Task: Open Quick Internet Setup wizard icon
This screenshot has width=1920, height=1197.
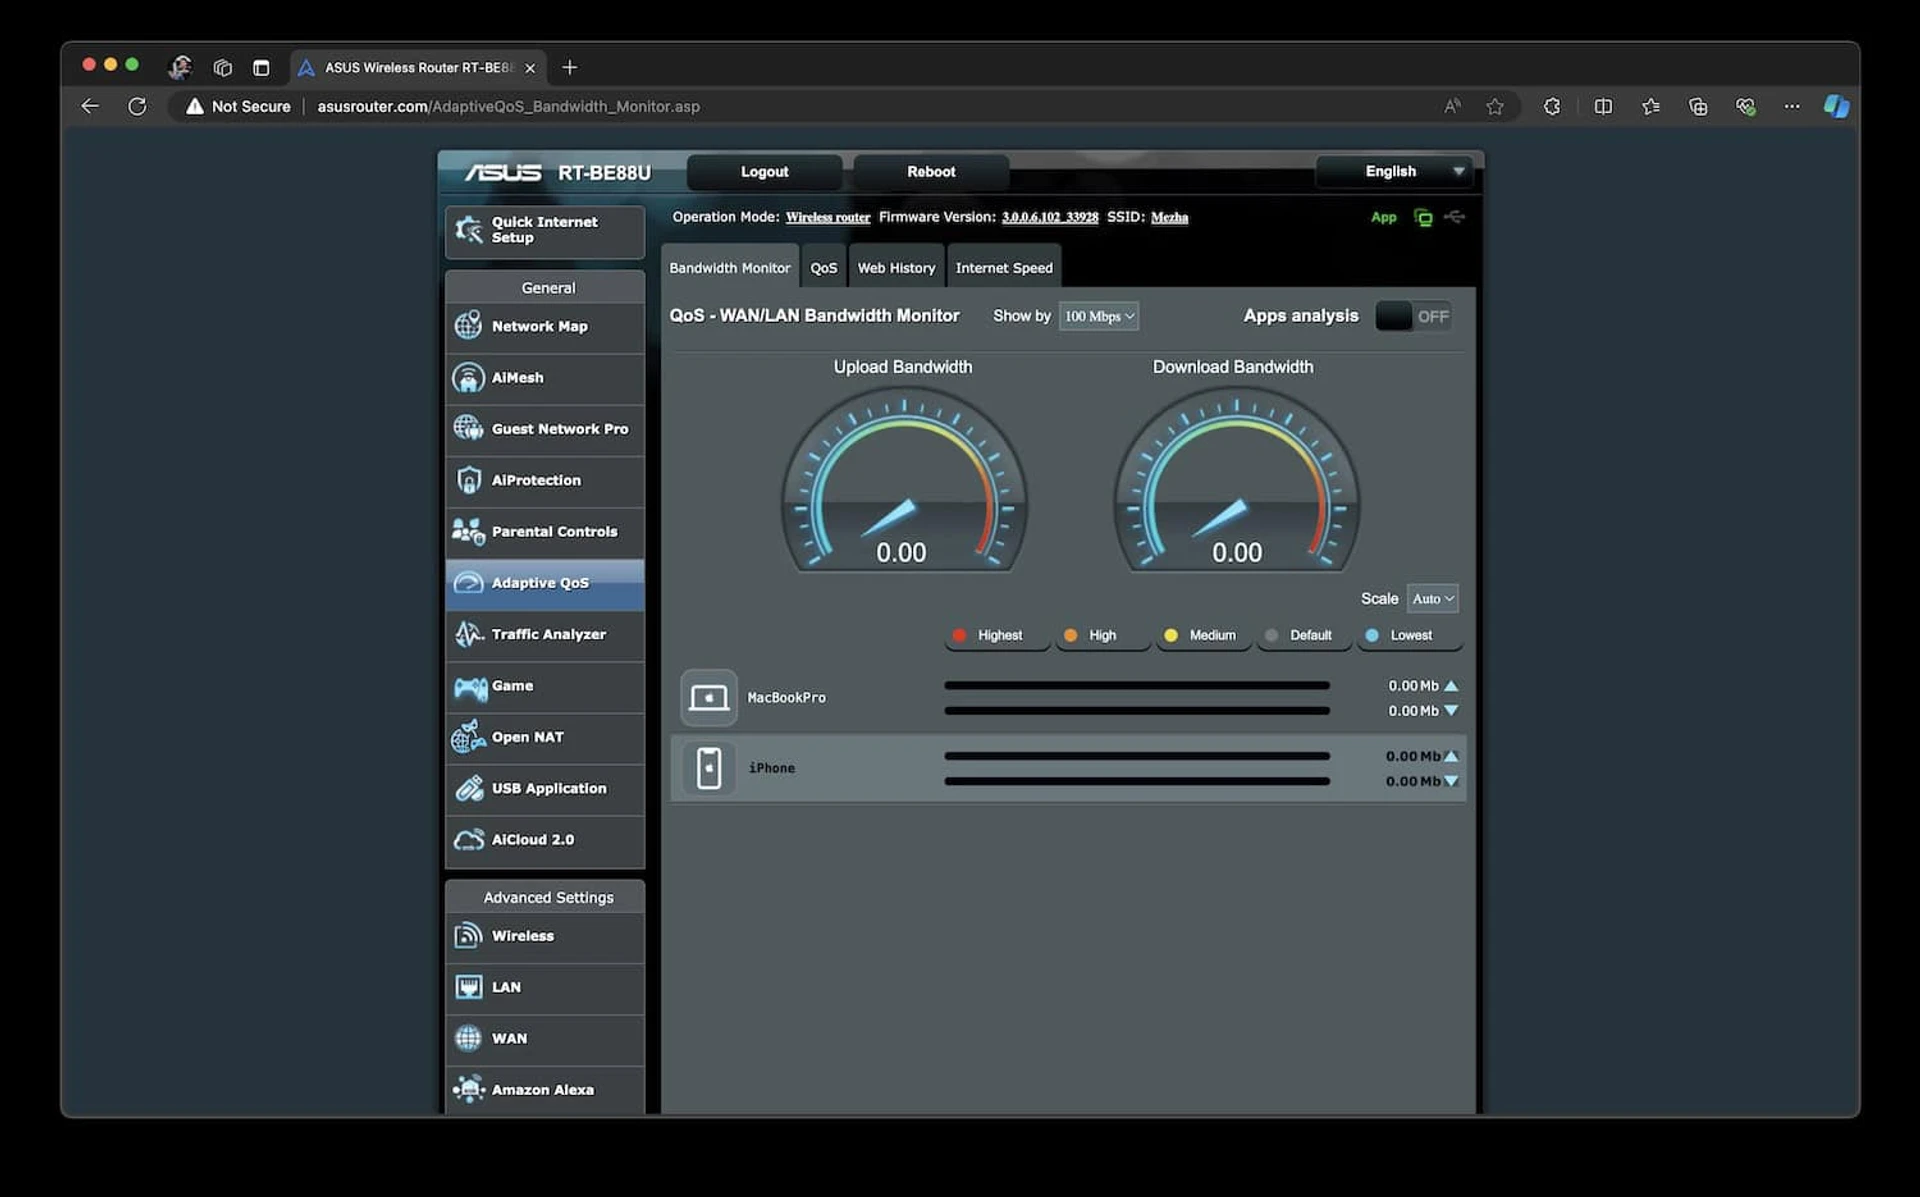Action: 468,230
